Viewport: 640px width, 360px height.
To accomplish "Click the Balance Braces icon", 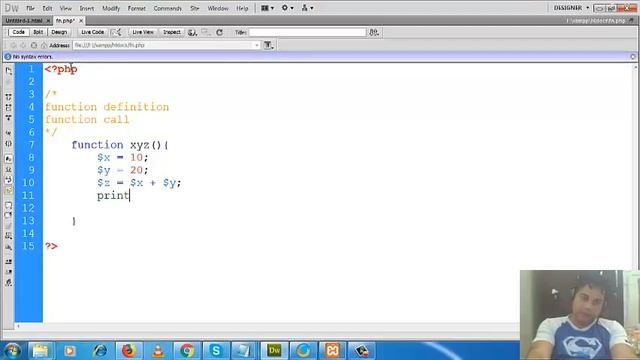I will click(x=9, y=144).
